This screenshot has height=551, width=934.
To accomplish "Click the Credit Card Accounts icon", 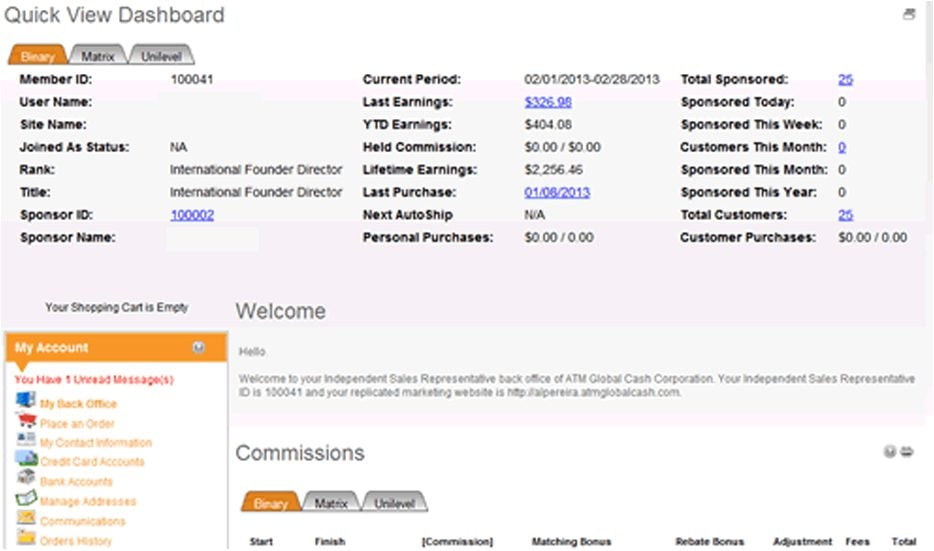I will (26, 459).
